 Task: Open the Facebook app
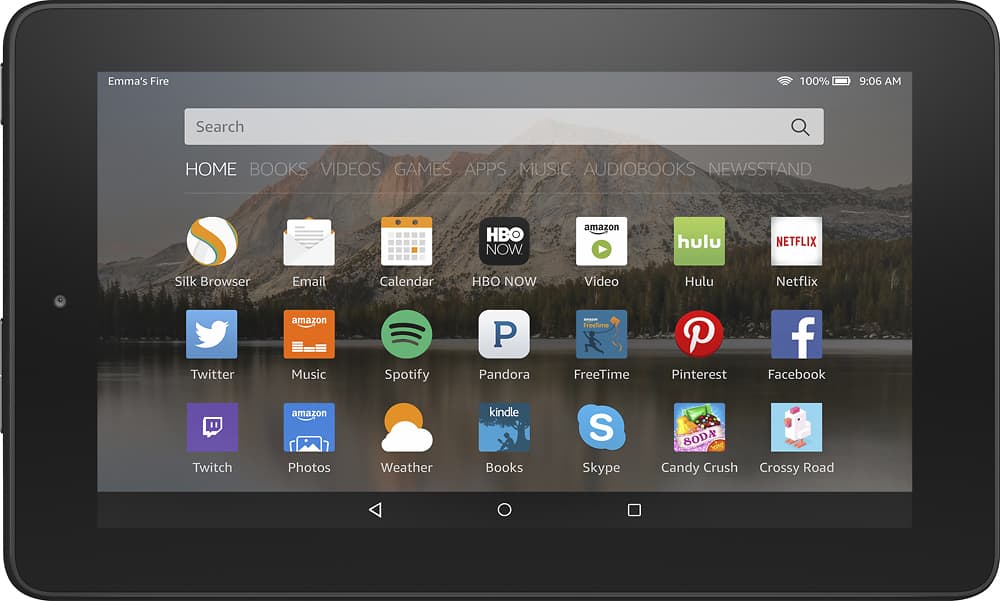click(x=797, y=334)
